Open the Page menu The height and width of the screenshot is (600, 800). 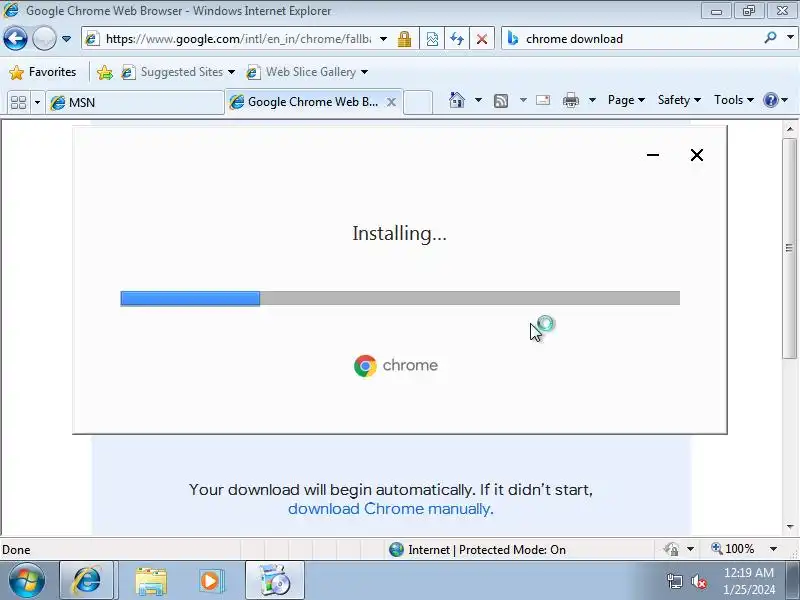pos(626,100)
